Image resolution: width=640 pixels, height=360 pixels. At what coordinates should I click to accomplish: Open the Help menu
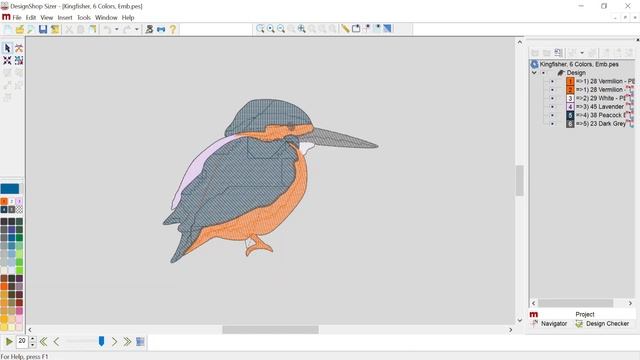pos(128,18)
